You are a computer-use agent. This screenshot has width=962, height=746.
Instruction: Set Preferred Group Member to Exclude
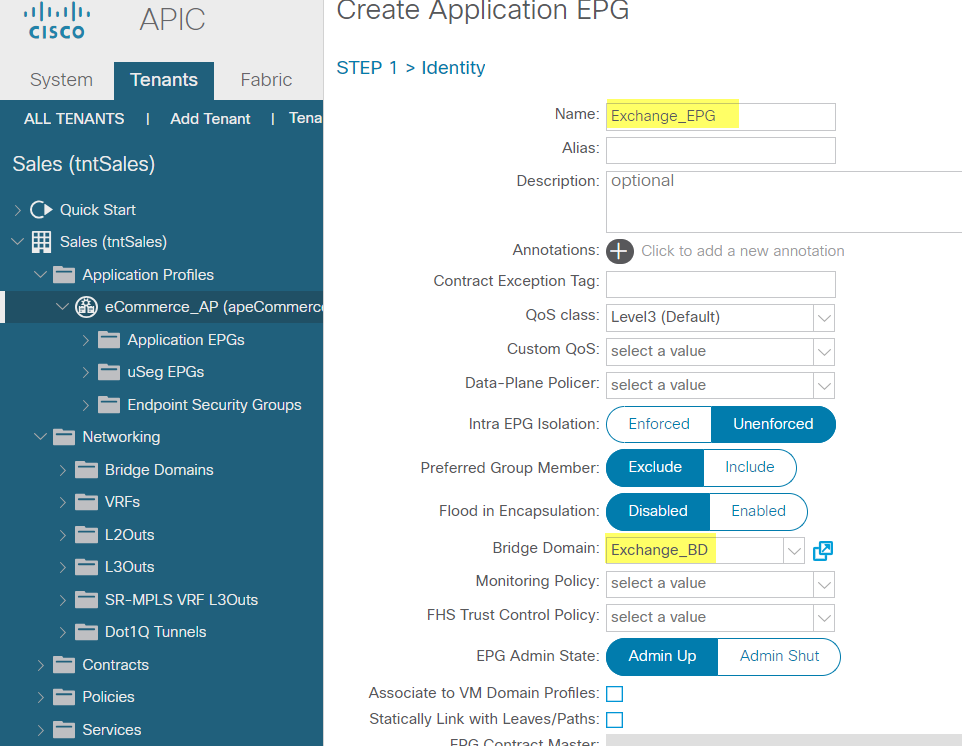pos(655,467)
